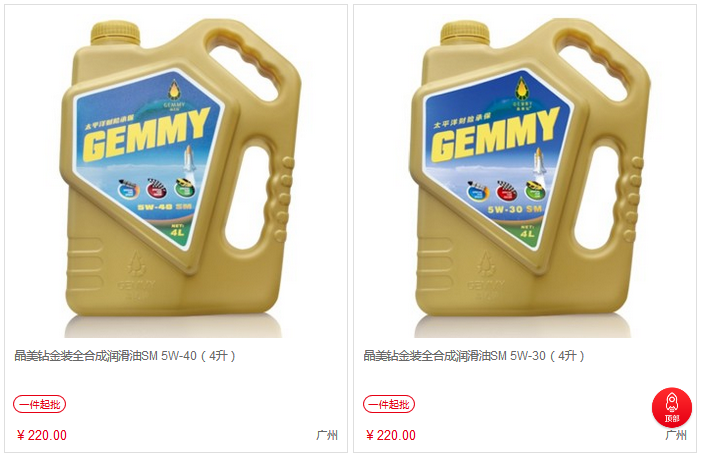701x456 pixels.
Task: Open the 5W-40 GEMMY oil bottle image
Action: [176, 177]
